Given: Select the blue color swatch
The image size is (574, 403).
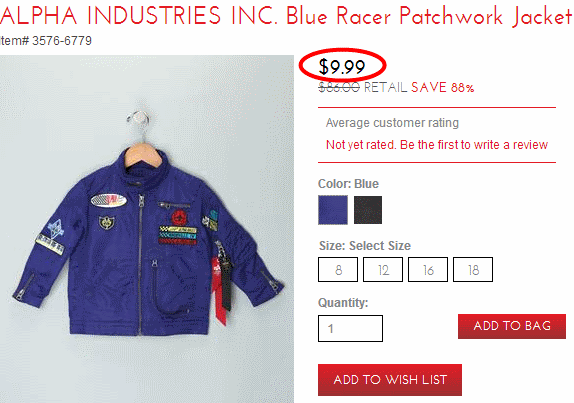Looking at the screenshot, I should [x=333, y=210].
